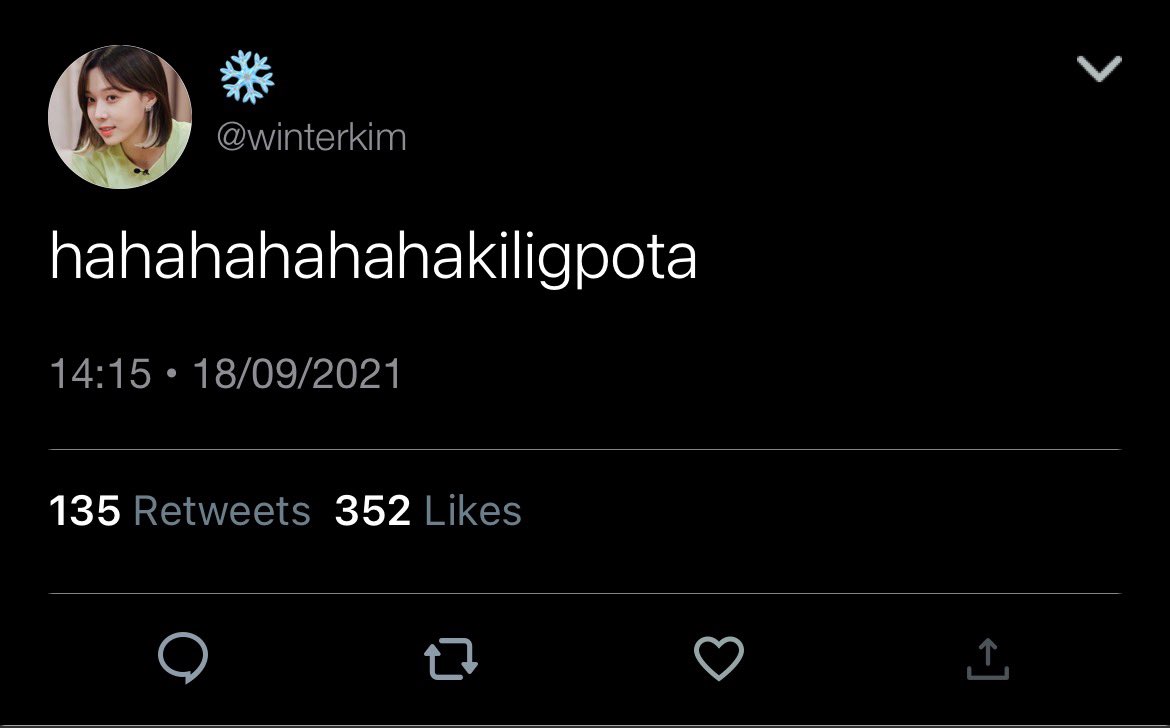Like the tweet with the heart icon
Viewport: 1170px width, 728px height.
click(719, 658)
